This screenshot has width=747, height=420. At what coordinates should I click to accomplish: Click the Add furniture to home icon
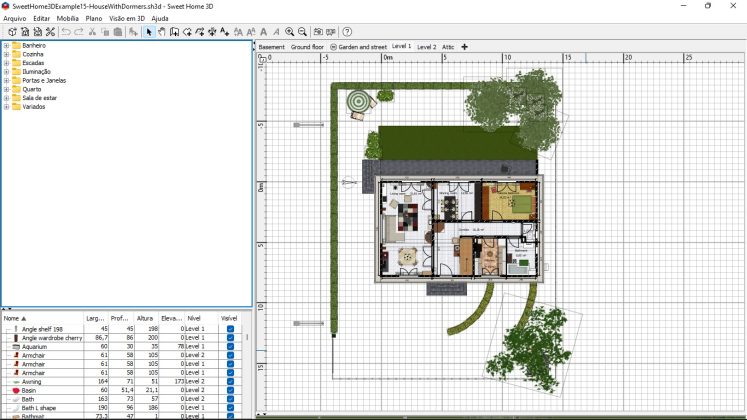click(133, 32)
